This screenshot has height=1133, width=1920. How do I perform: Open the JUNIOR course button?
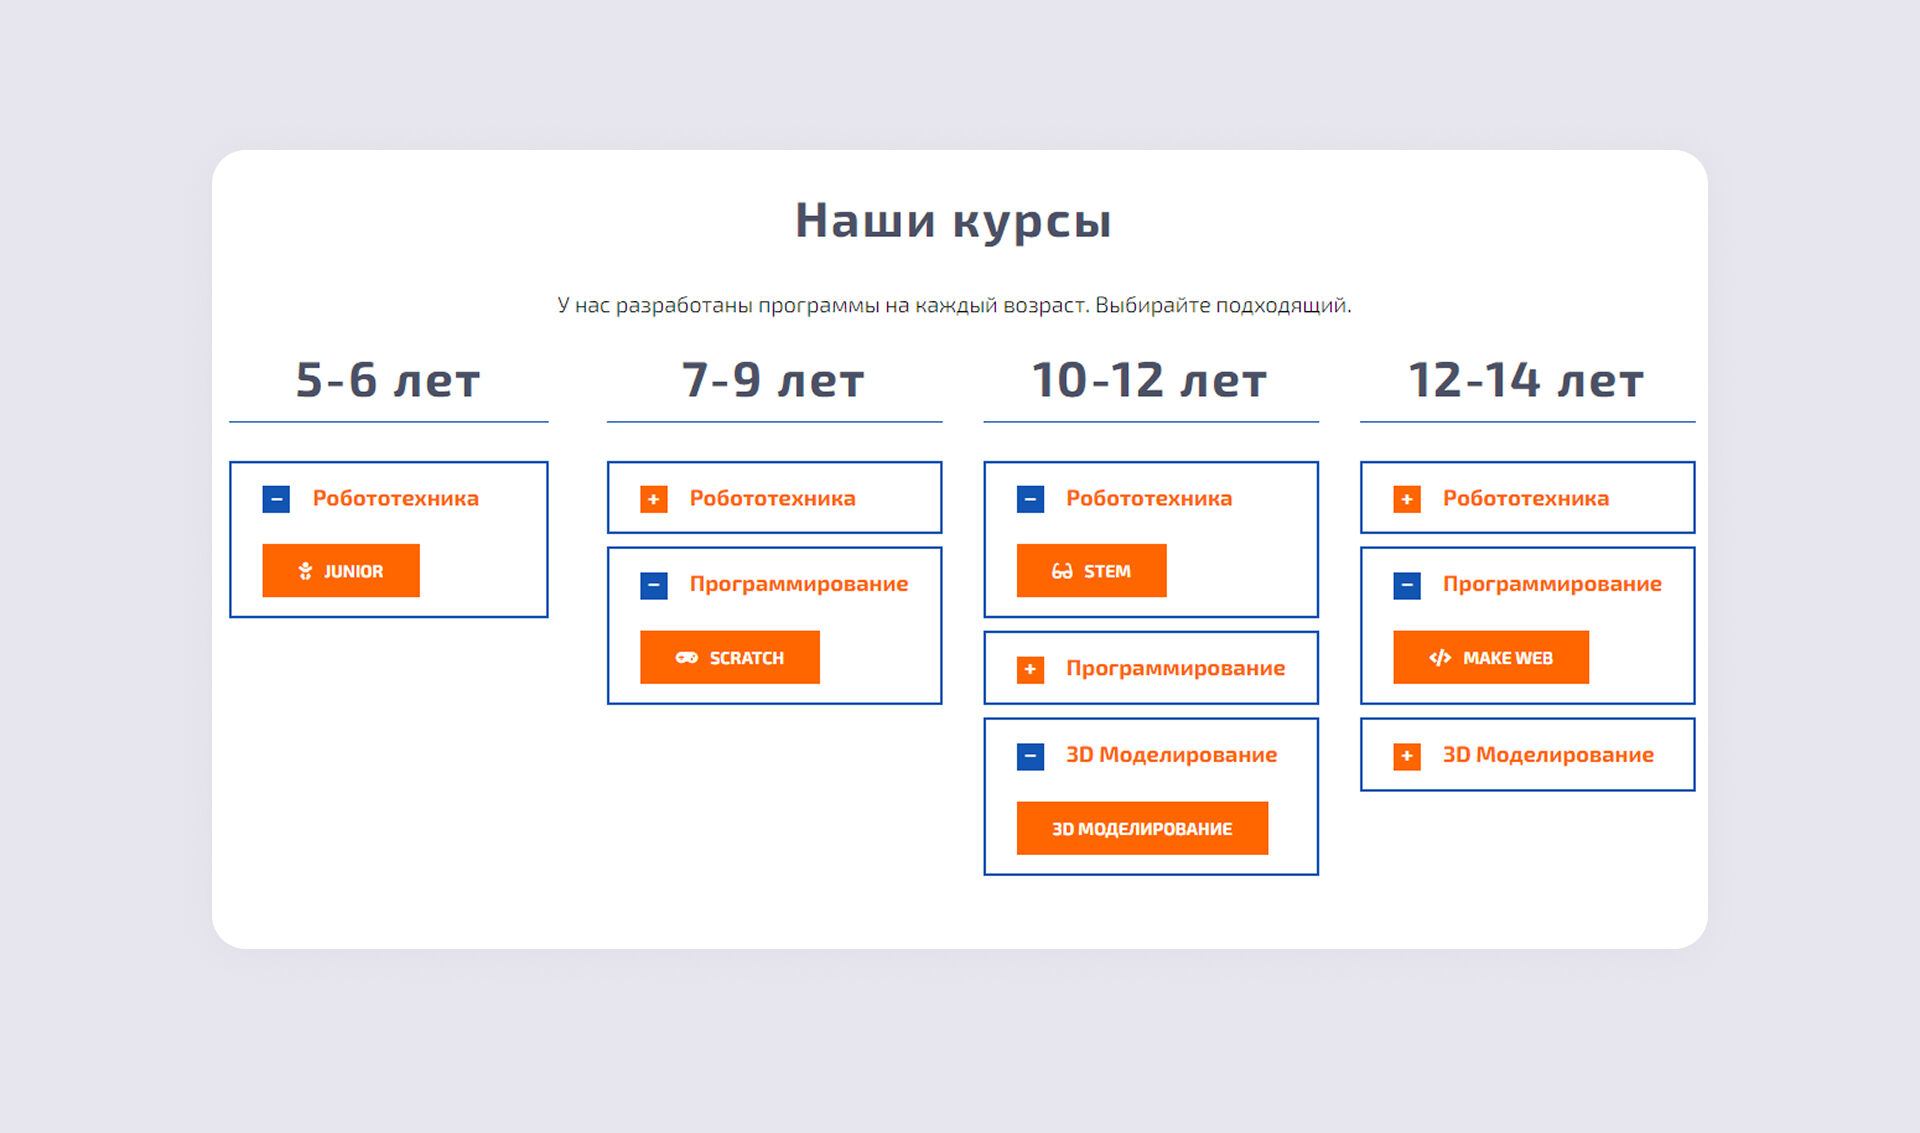tap(340, 571)
